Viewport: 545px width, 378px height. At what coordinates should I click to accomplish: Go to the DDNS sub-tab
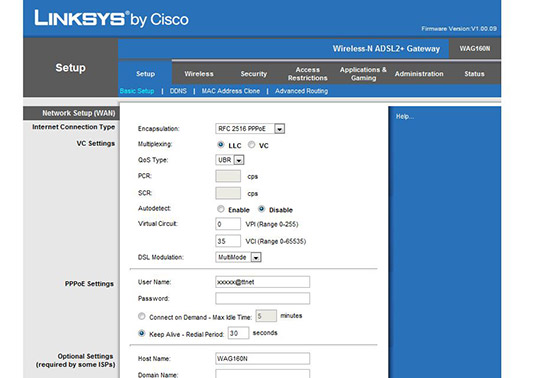178,91
